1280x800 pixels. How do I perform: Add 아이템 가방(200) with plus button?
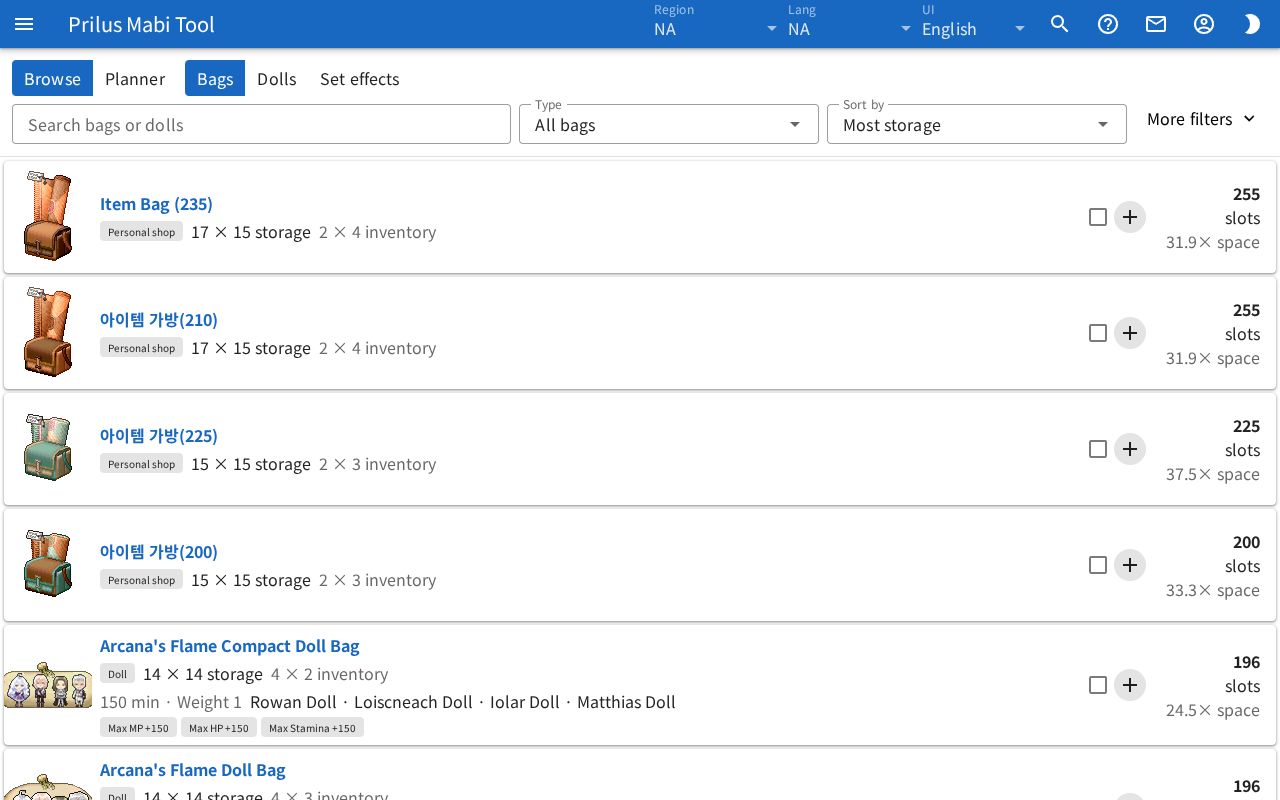(x=1130, y=565)
